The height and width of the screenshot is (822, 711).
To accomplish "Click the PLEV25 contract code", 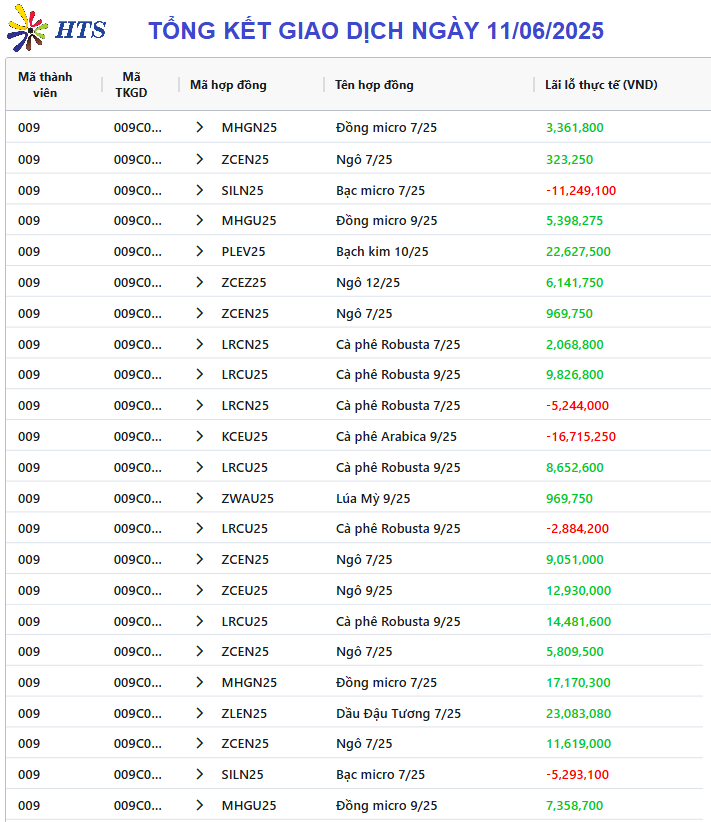I will click(243, 252).
